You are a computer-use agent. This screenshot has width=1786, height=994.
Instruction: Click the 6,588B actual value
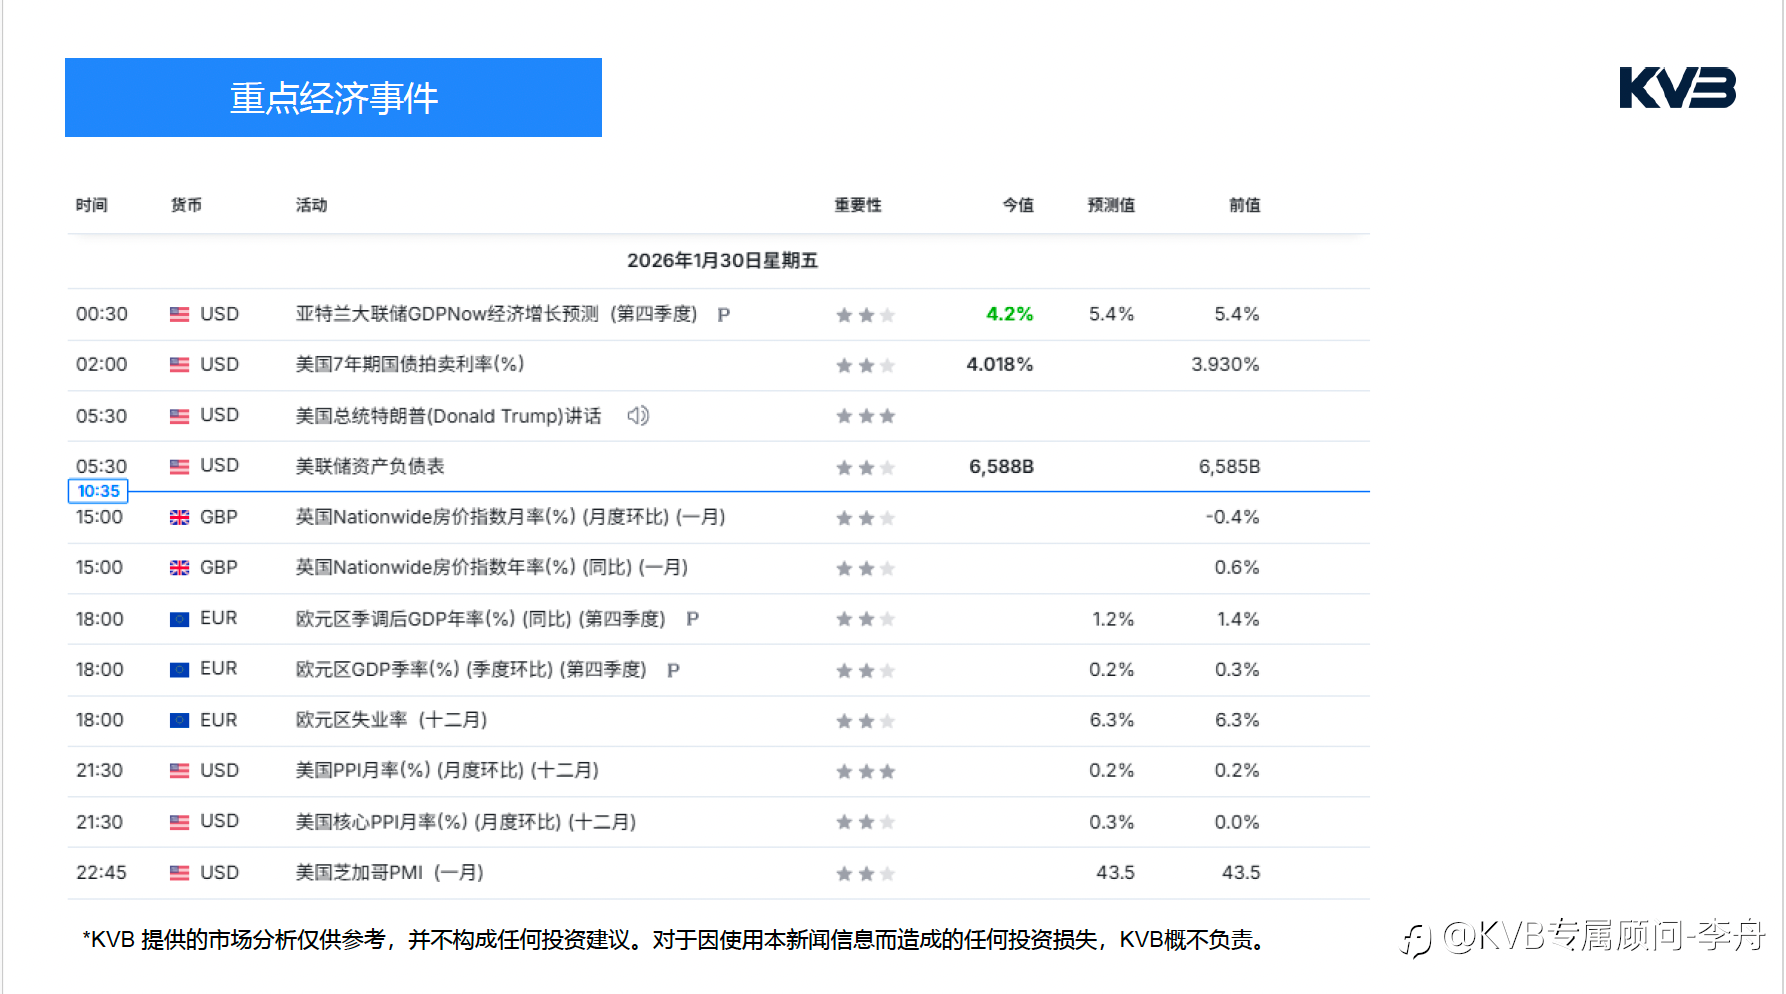tap(1001, 467)
